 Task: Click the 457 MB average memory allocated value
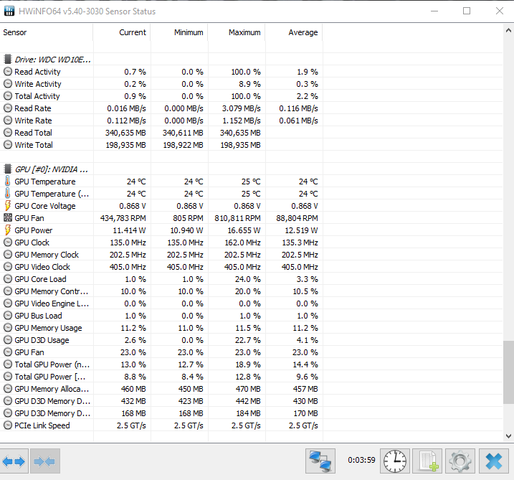305,389
